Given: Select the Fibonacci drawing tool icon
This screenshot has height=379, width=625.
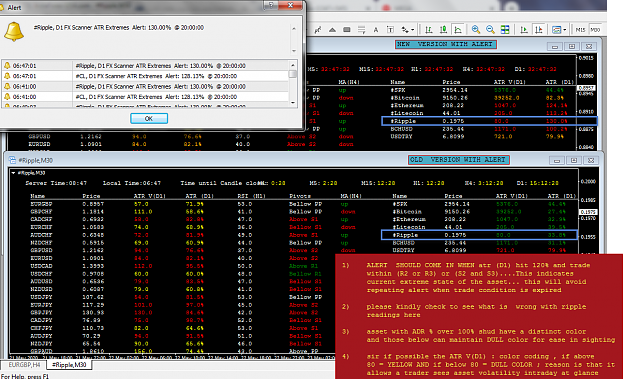Looking at the screenshot, I should tap(362, 30).
